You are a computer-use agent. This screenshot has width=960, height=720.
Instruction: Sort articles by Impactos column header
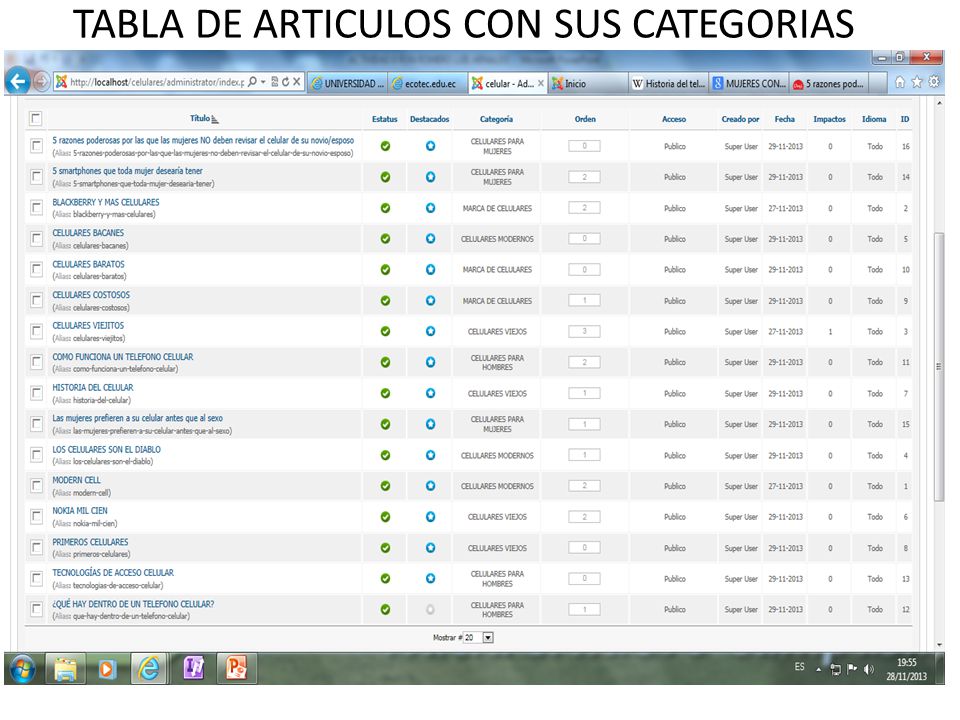point(830,119)
